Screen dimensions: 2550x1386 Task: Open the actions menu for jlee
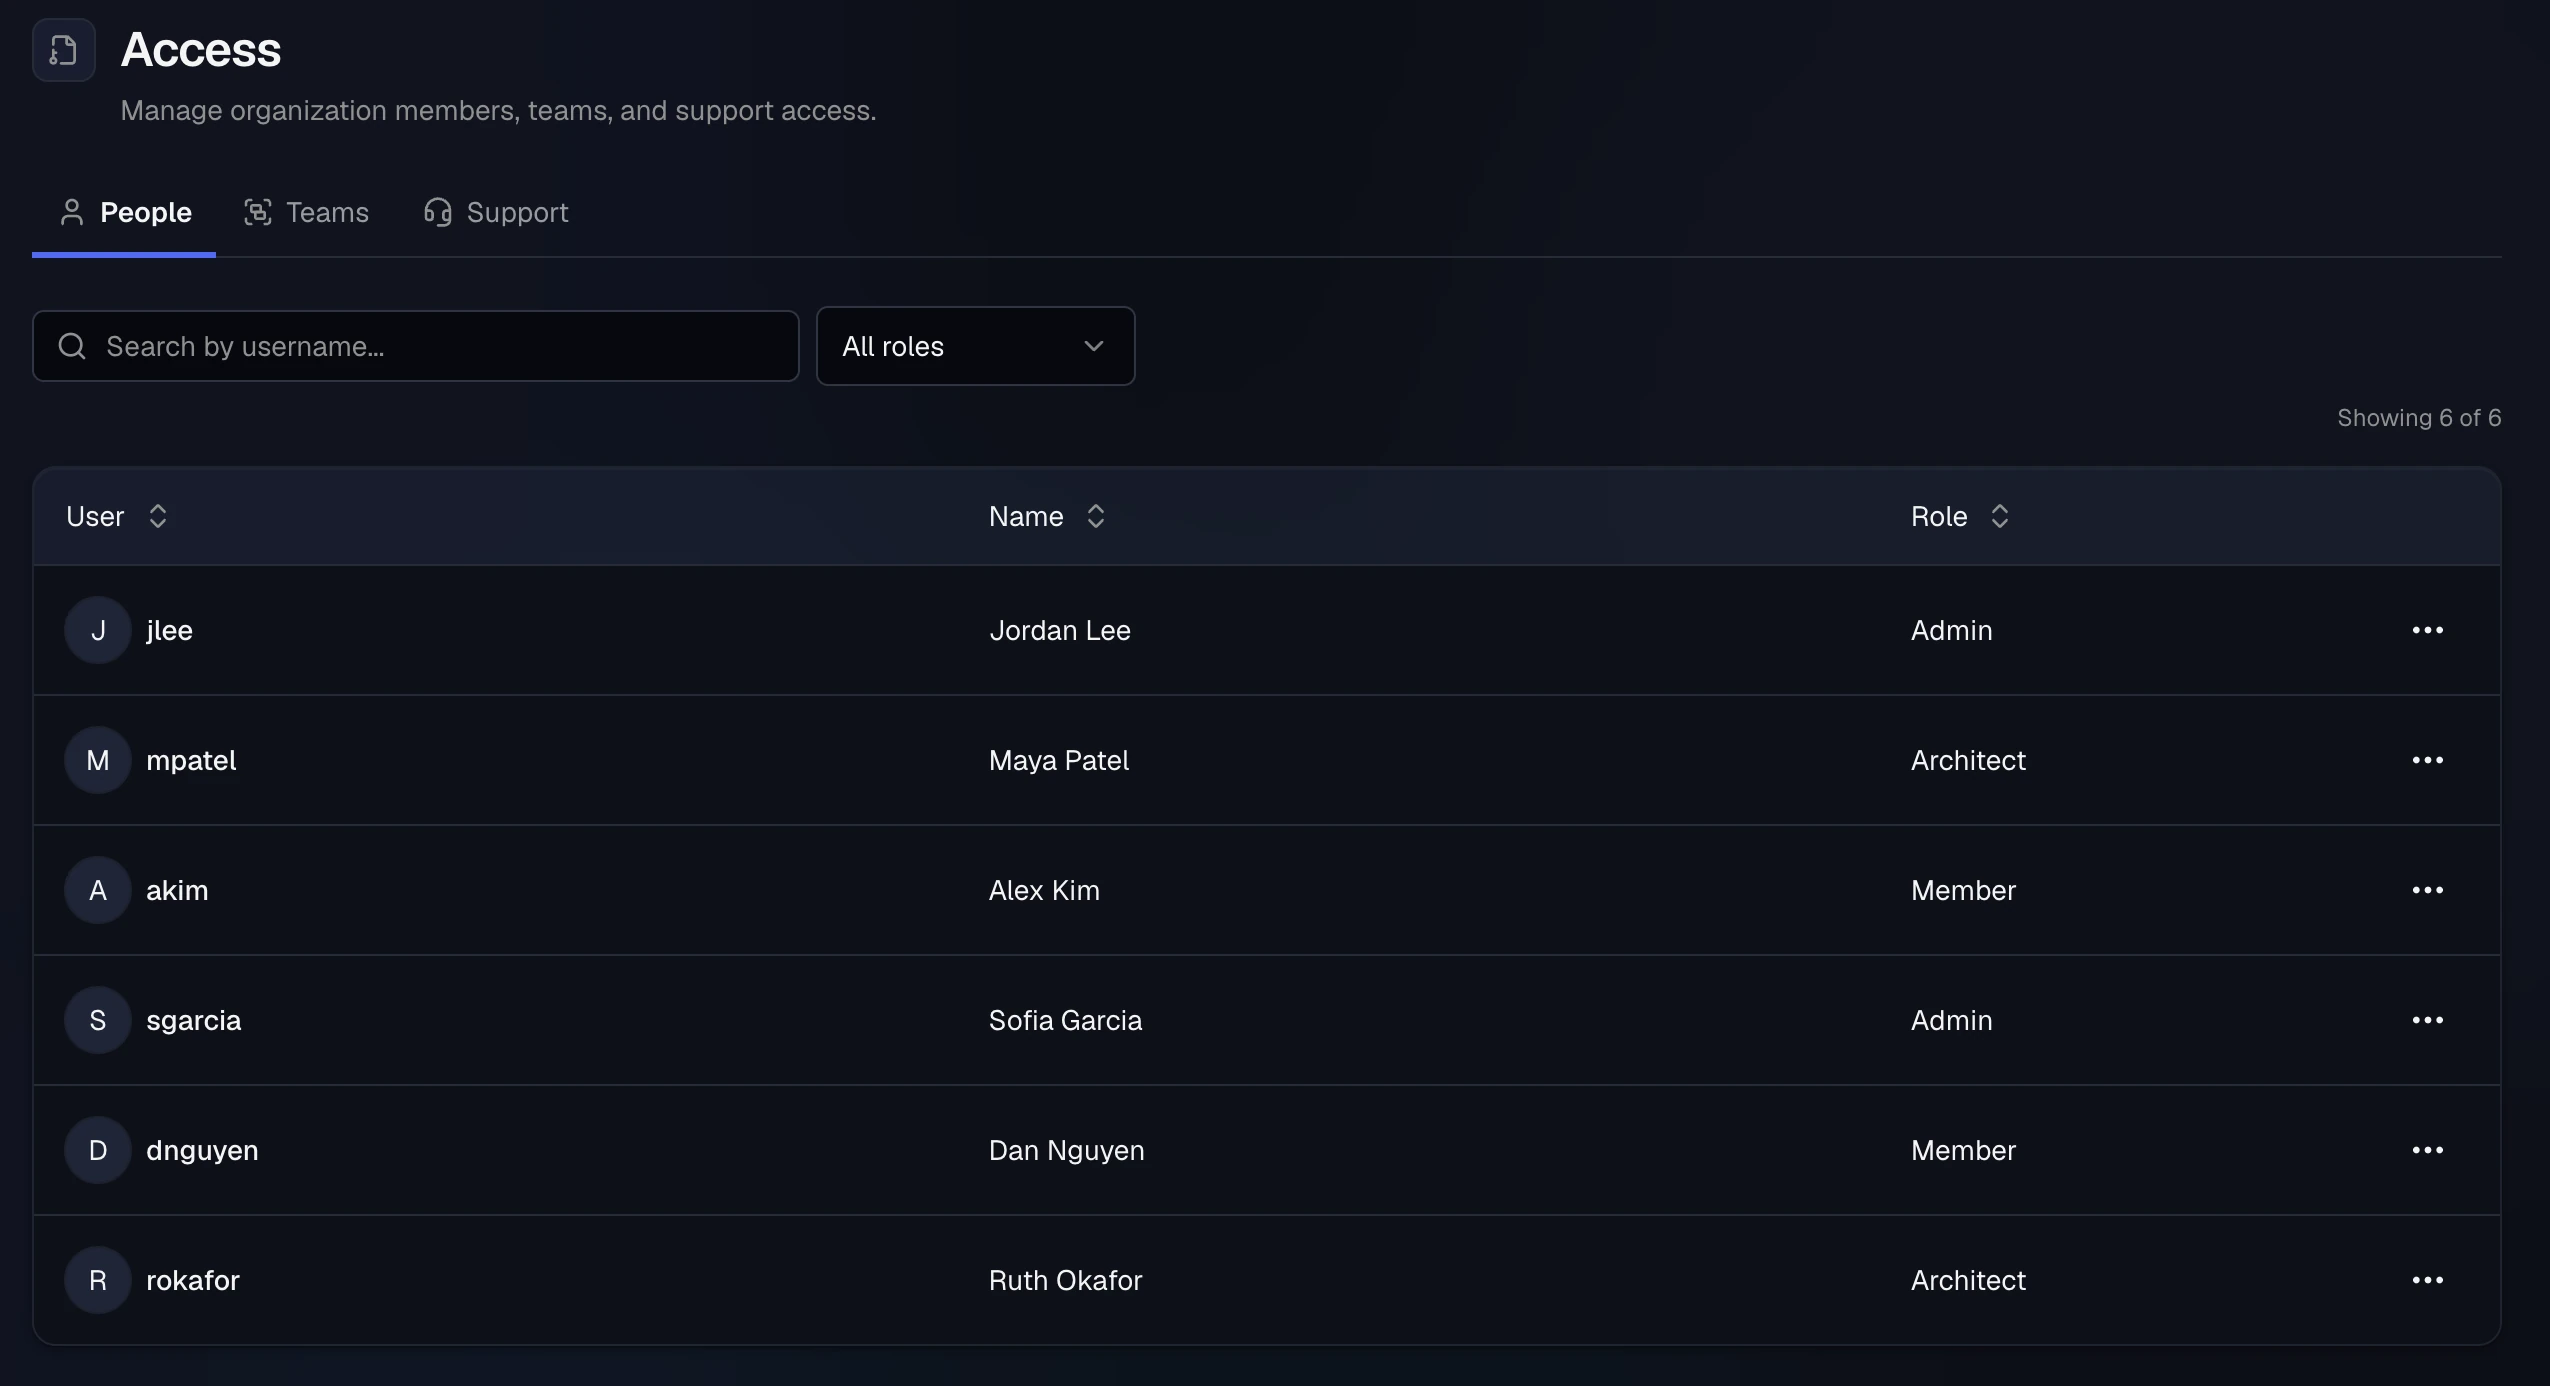[x=2427, y=630]
